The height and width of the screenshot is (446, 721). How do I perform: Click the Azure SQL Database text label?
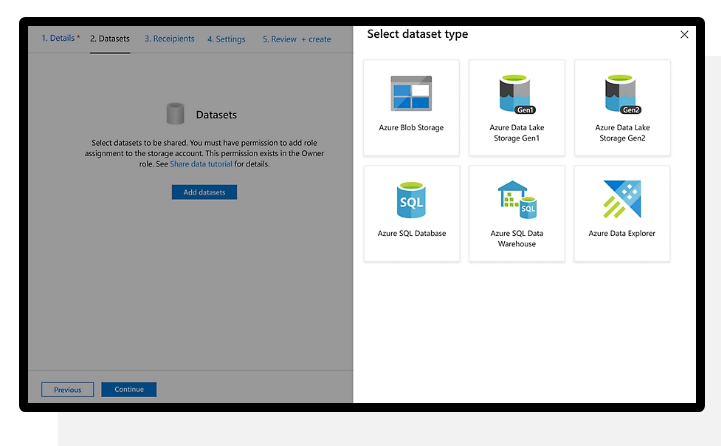click(411, 234)
